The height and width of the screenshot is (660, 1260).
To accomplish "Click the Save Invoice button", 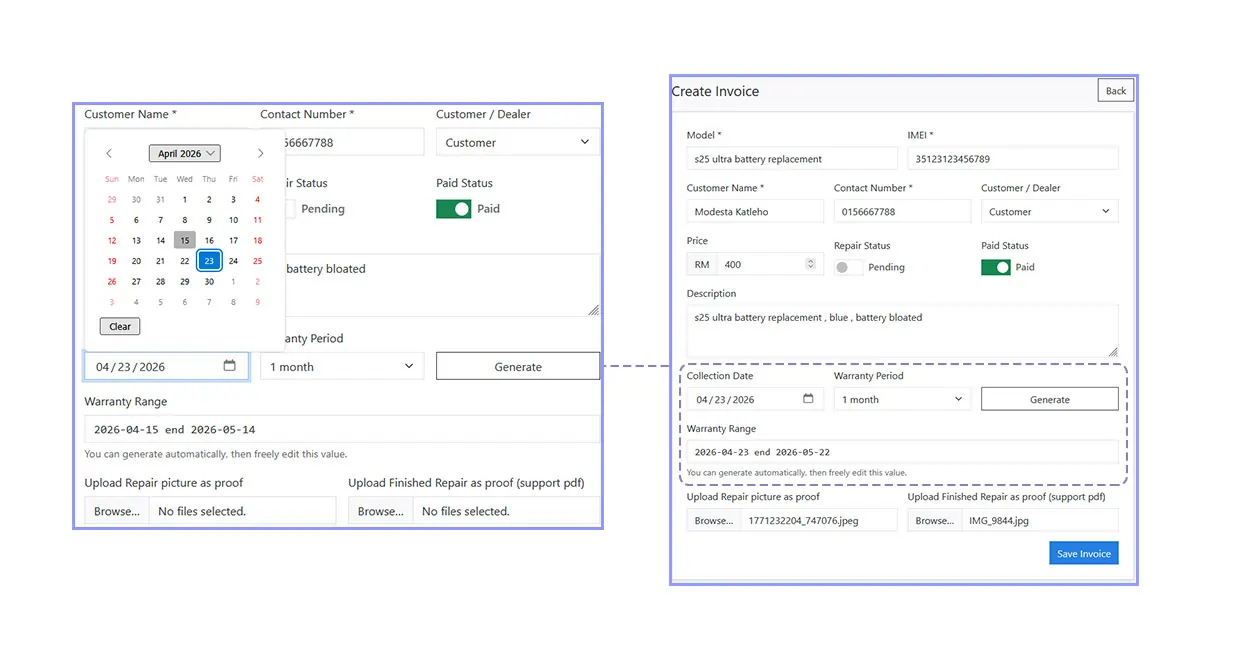I will click(x=1083, y=552).
